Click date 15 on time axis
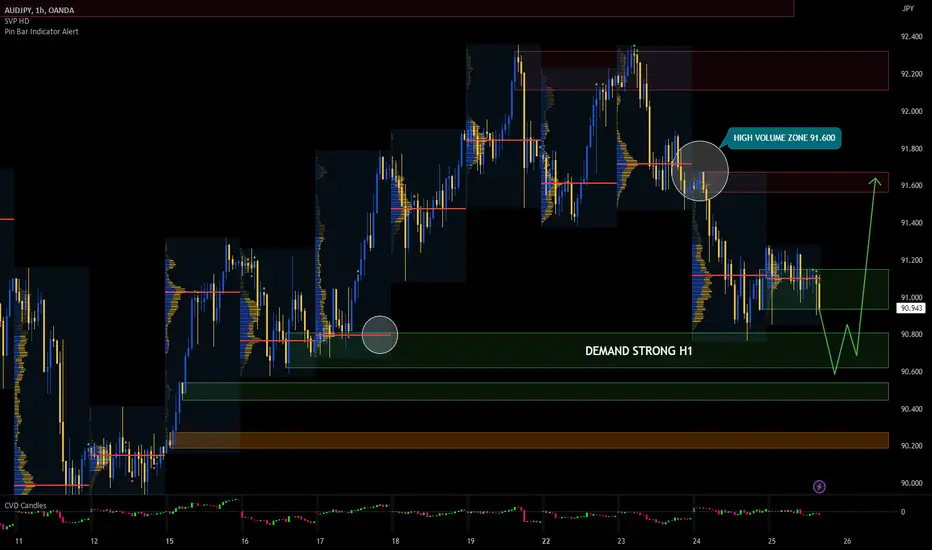The height and width of the screenshot is (550, 932). (169, 541)
